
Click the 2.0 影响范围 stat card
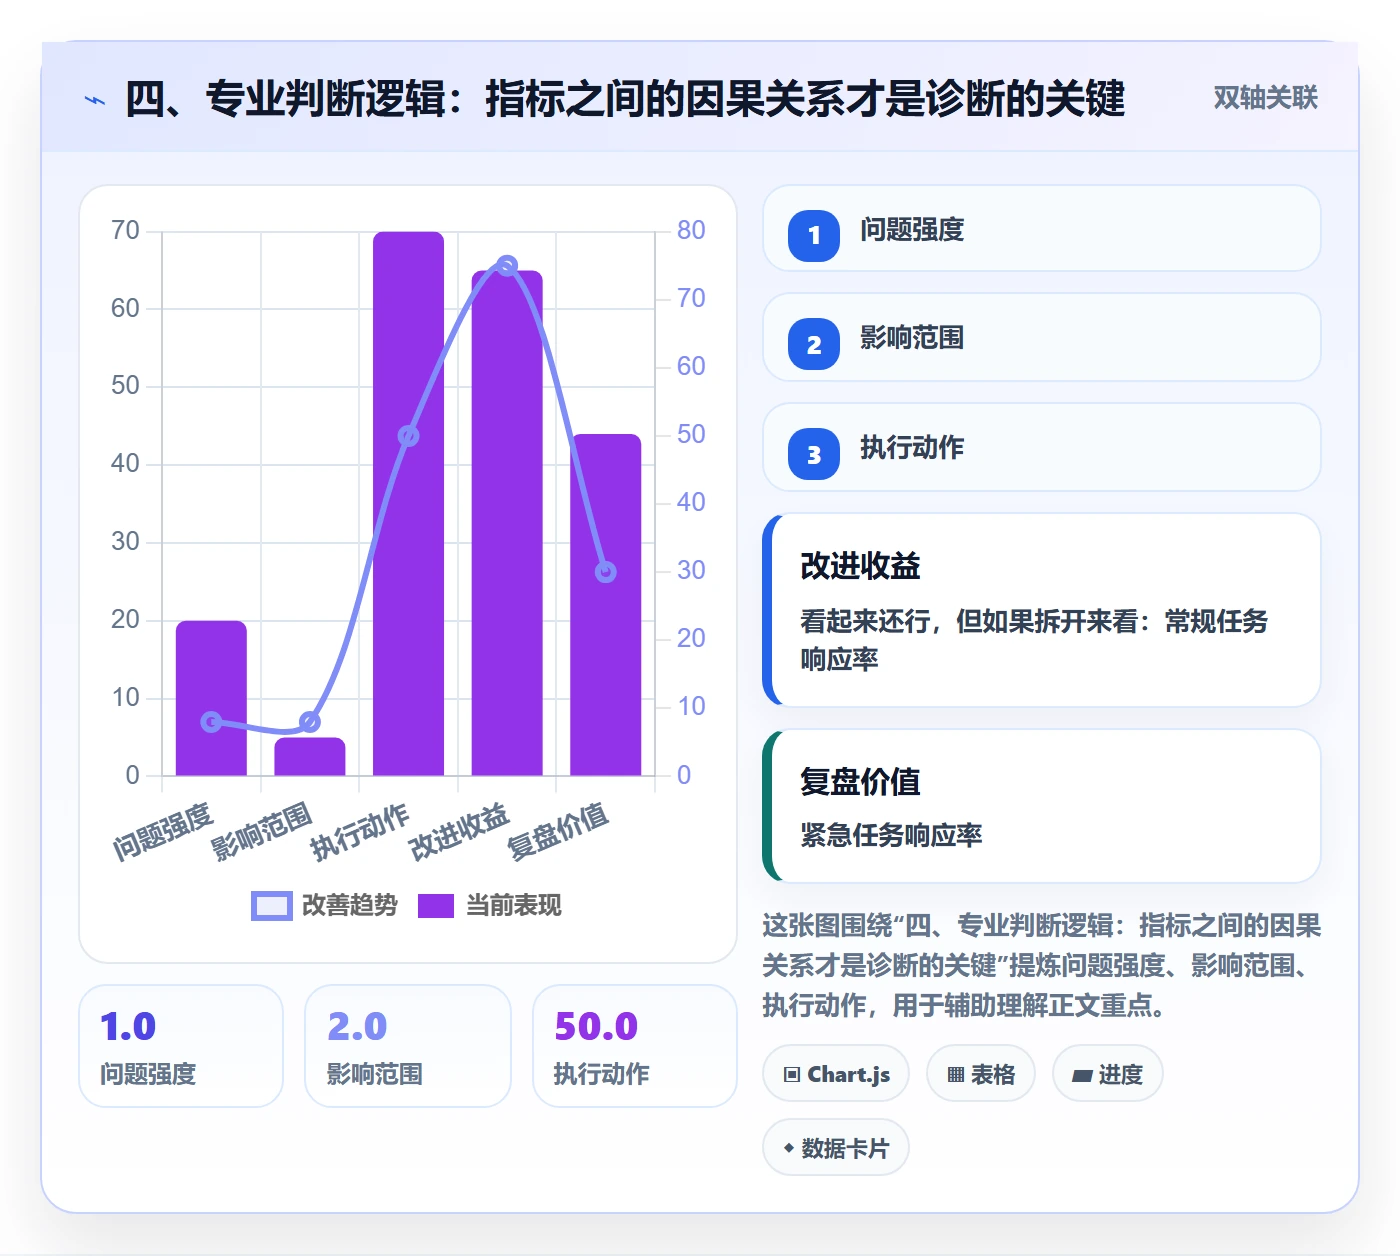point(408,1046)
